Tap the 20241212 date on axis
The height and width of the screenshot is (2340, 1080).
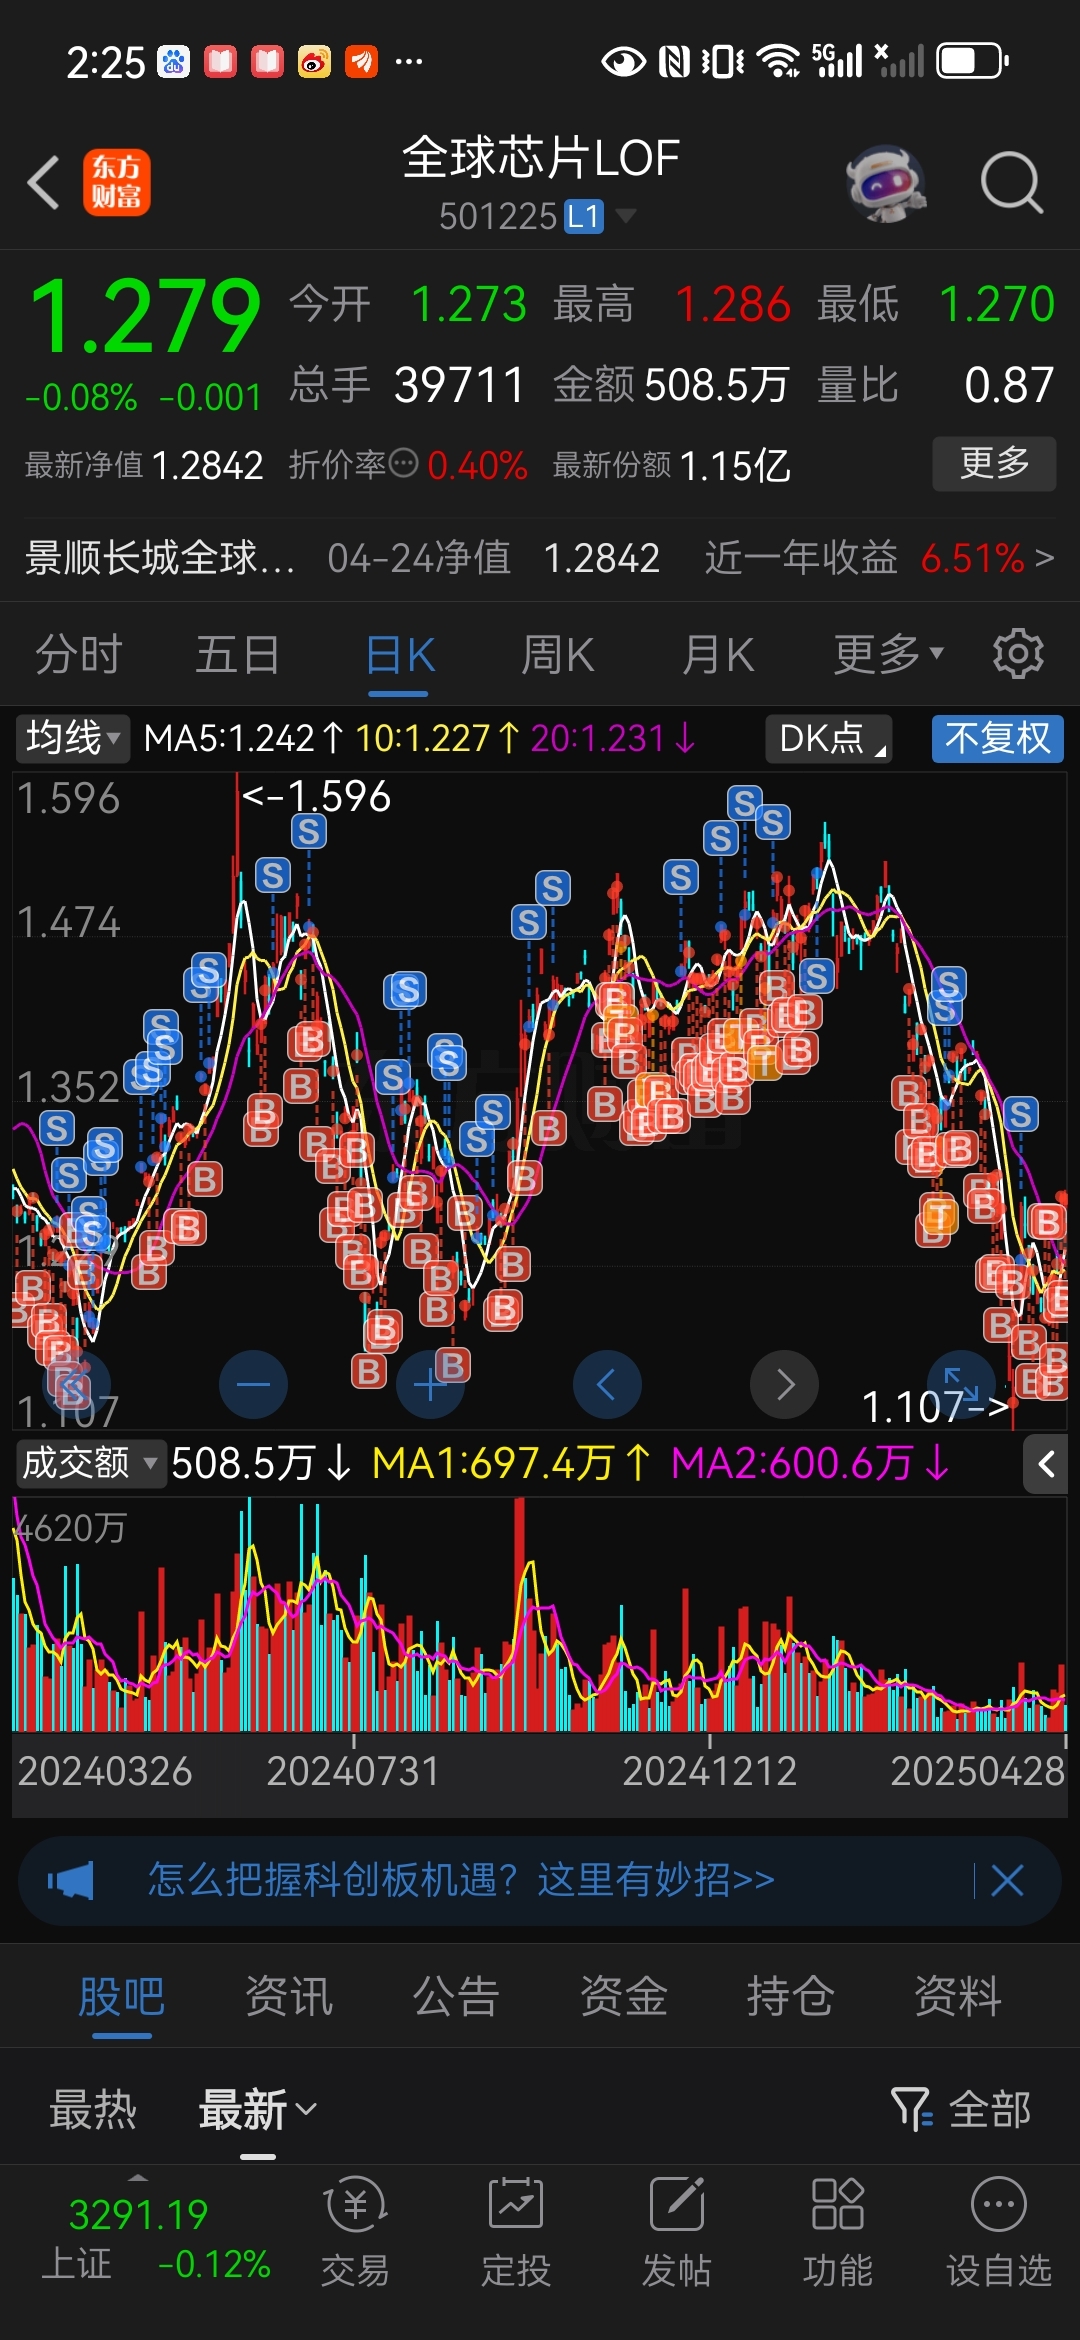click(x=709, y=1771)
